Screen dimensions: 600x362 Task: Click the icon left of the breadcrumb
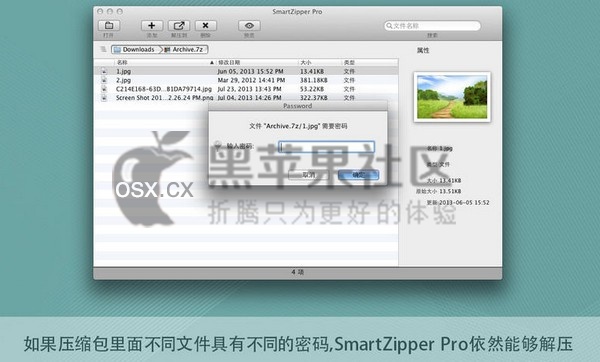tap(103, 49)
